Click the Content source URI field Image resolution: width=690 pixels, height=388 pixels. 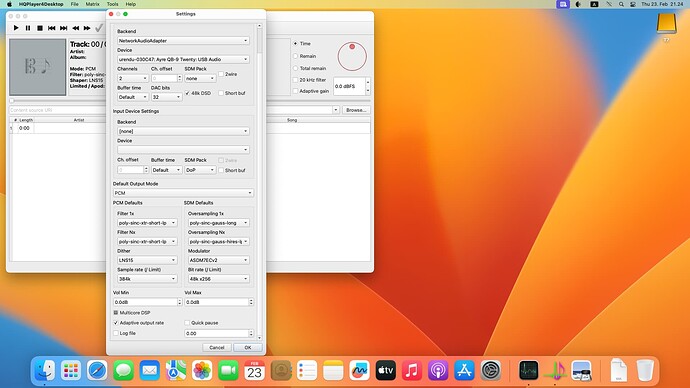pos(57,110)
